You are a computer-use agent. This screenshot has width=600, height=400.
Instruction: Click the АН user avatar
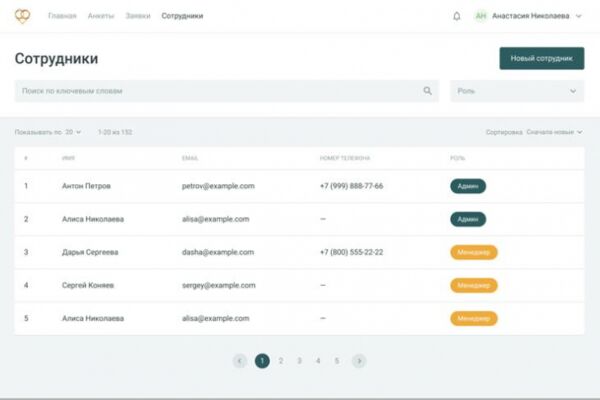[481, 16]
